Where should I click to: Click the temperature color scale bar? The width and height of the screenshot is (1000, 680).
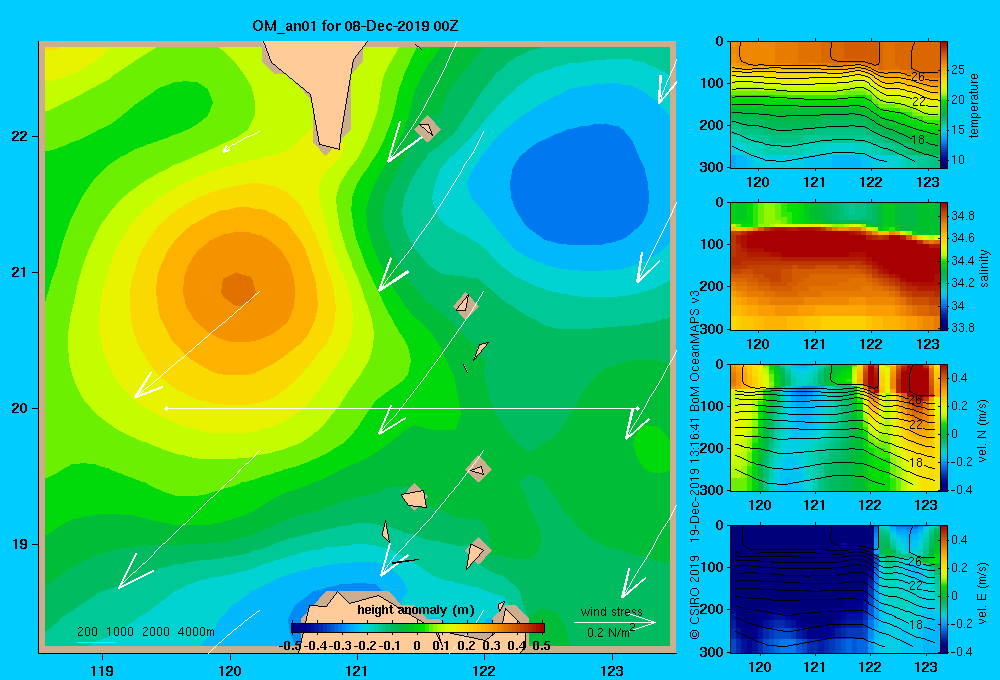click(x=943, y=105)
